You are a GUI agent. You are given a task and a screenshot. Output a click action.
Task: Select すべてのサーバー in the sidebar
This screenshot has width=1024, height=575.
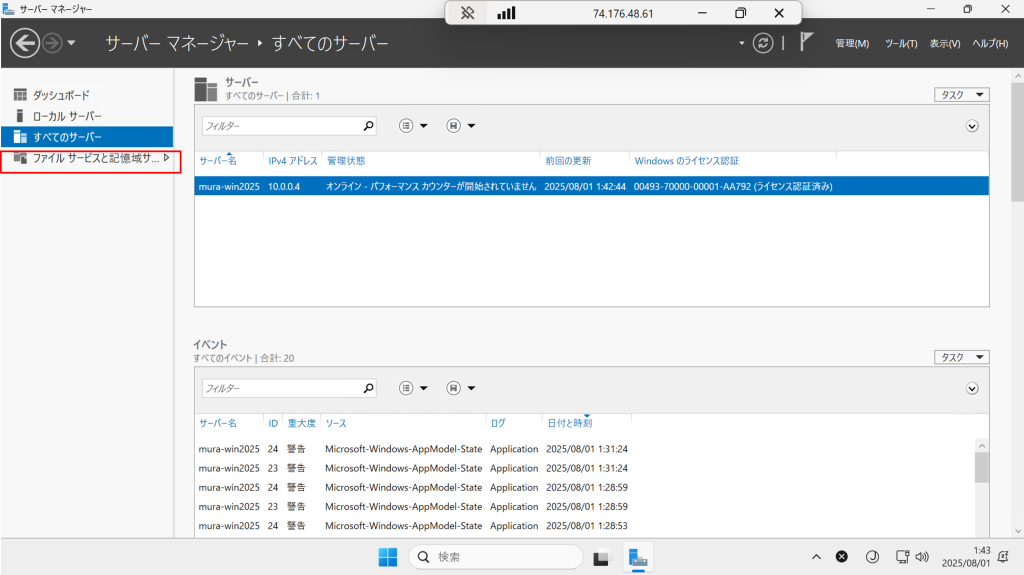pyautogui.click(x=87, y=137)
